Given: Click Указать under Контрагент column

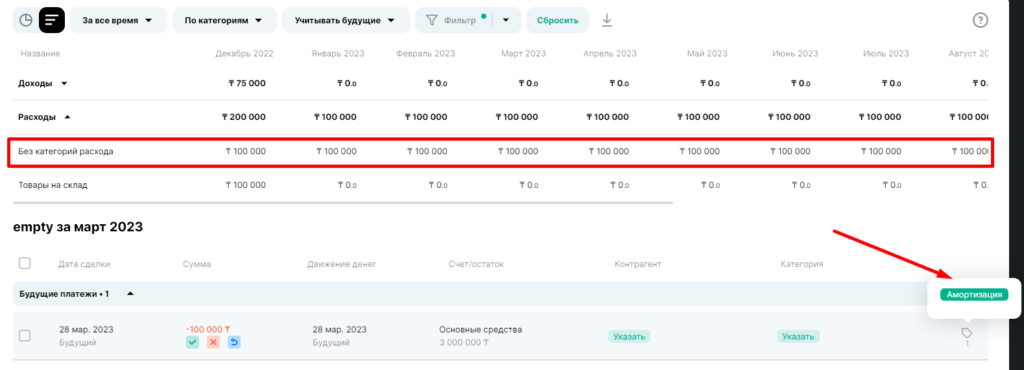Looking at the screenshot, I should 630,337.
